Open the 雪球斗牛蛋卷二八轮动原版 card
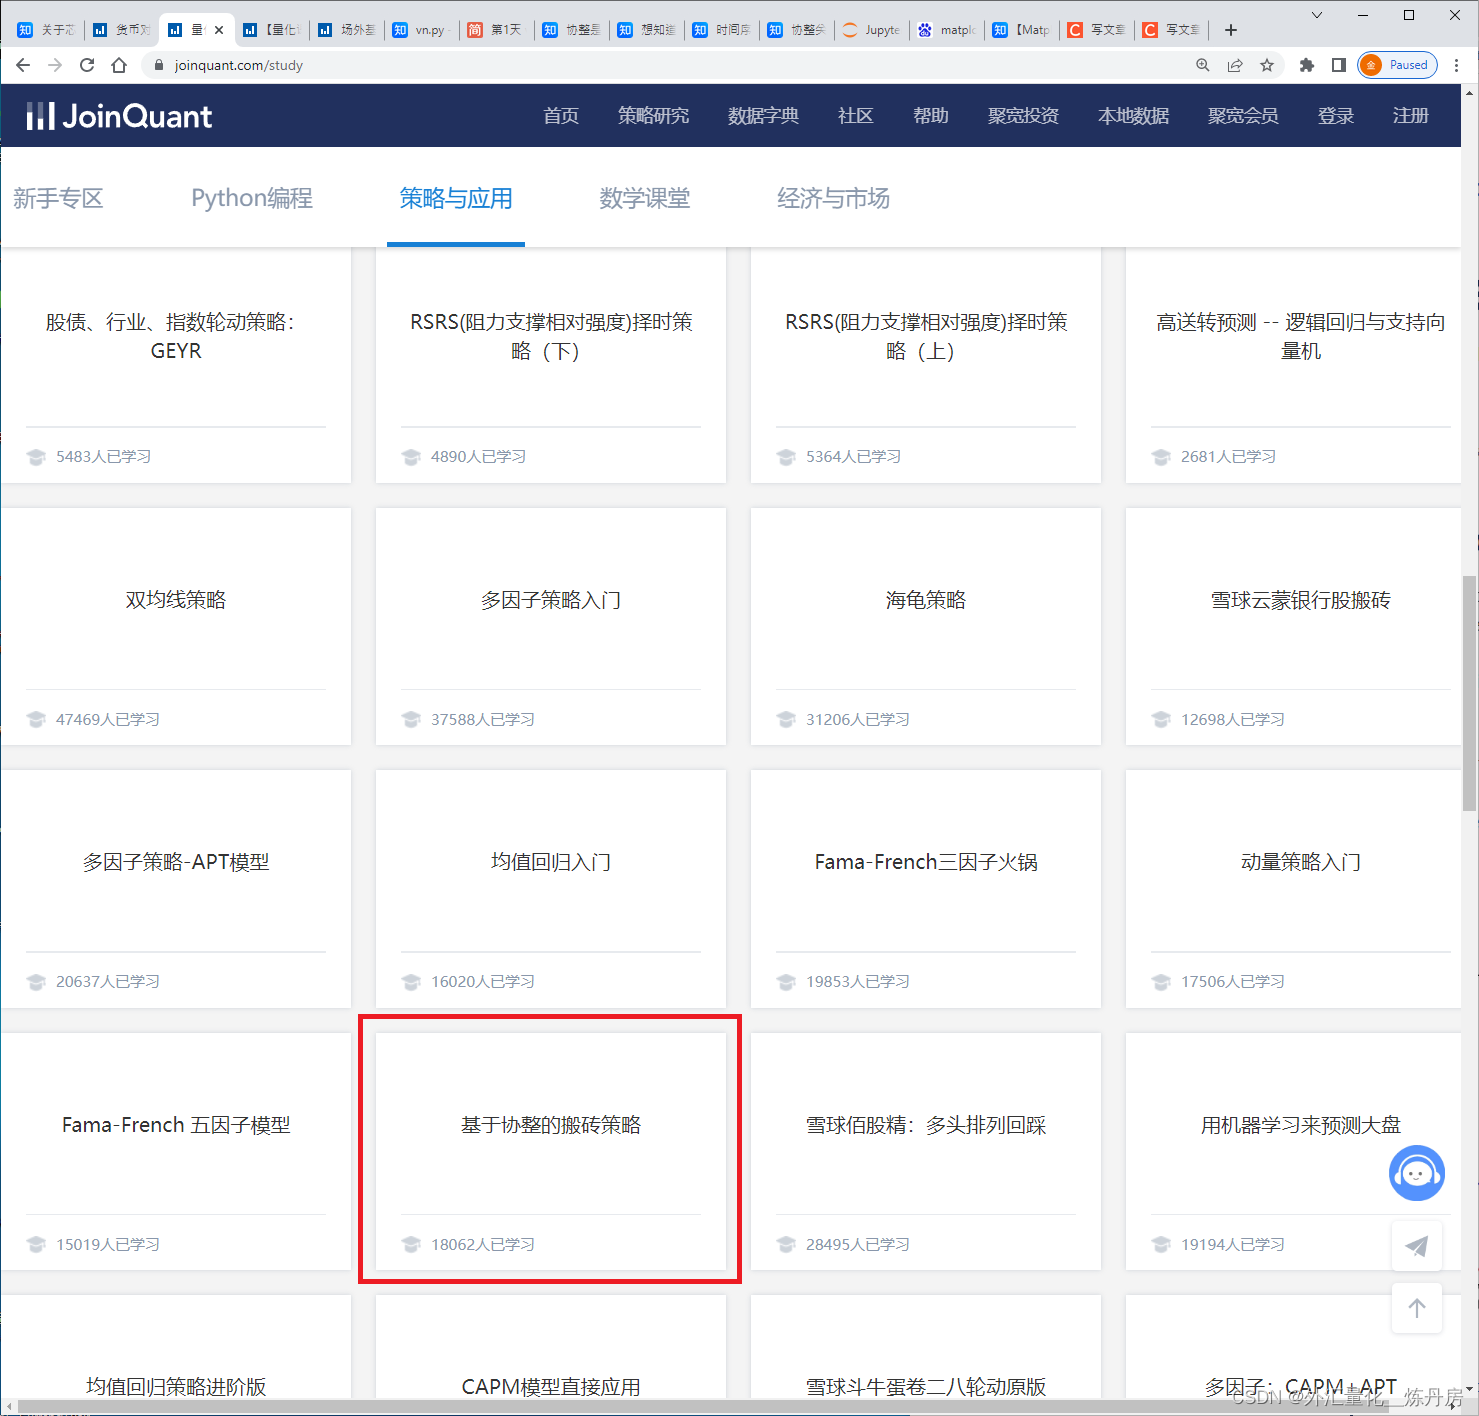The height and width of the screenshot is (1416, 1479). pyautogui.click(x=926, y=1347)
